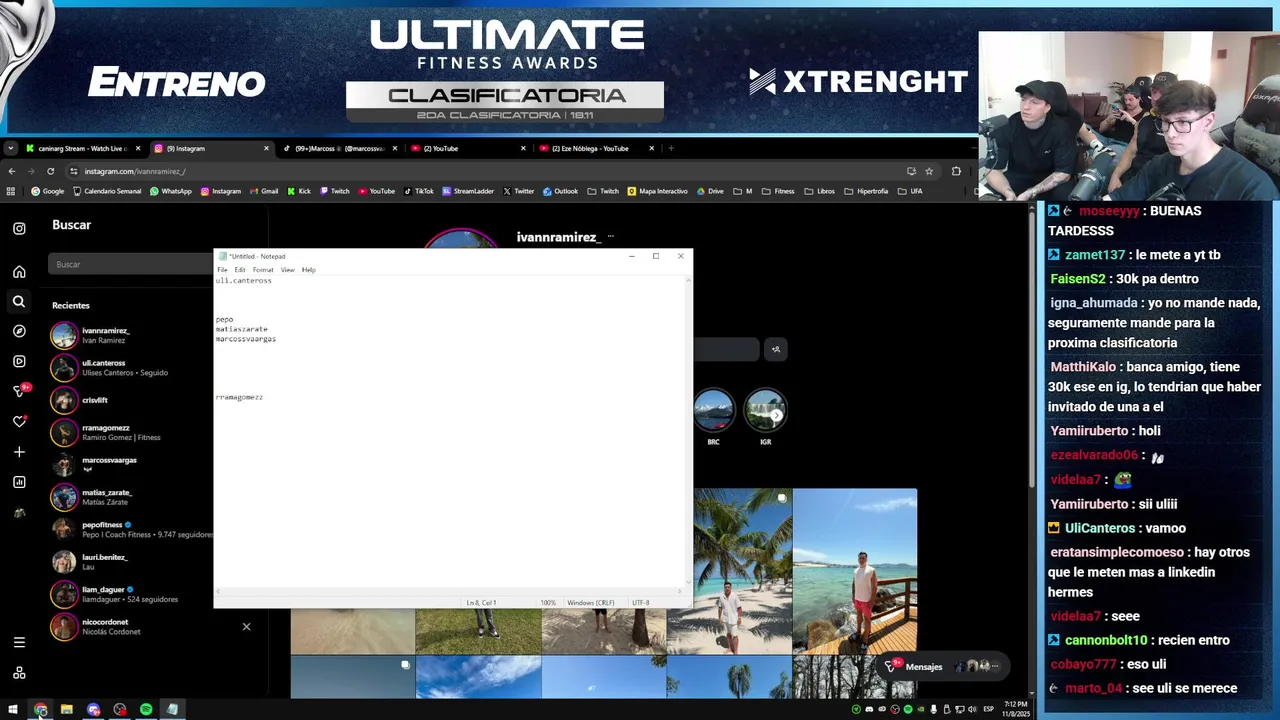Open crisvlift recent search result

(x=132, y=400)
